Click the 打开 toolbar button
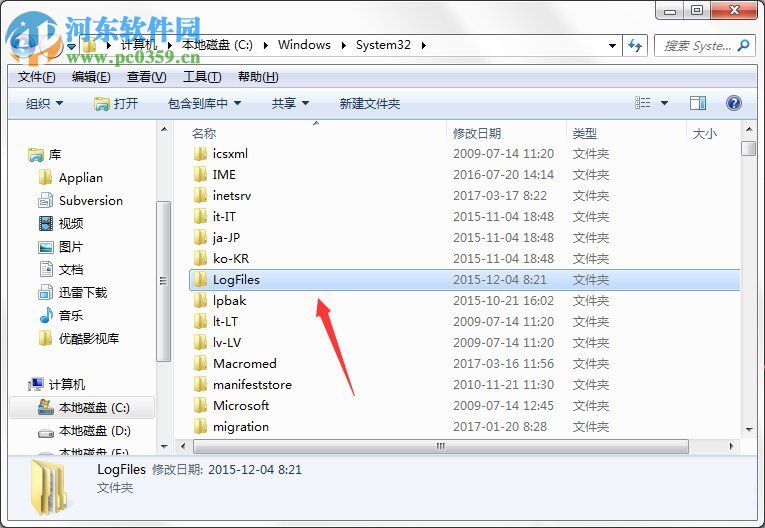The width and height of the screenshot is (765, 528). tap(116, 103)
